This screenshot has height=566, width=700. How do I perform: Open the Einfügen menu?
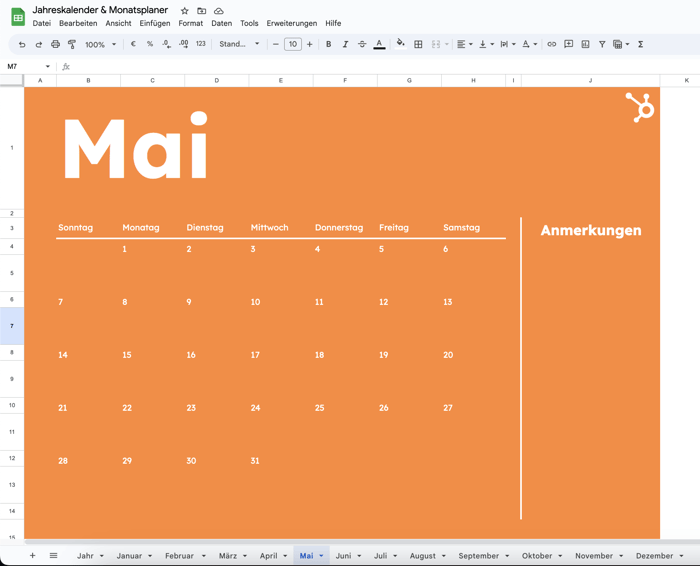(155, 23)
